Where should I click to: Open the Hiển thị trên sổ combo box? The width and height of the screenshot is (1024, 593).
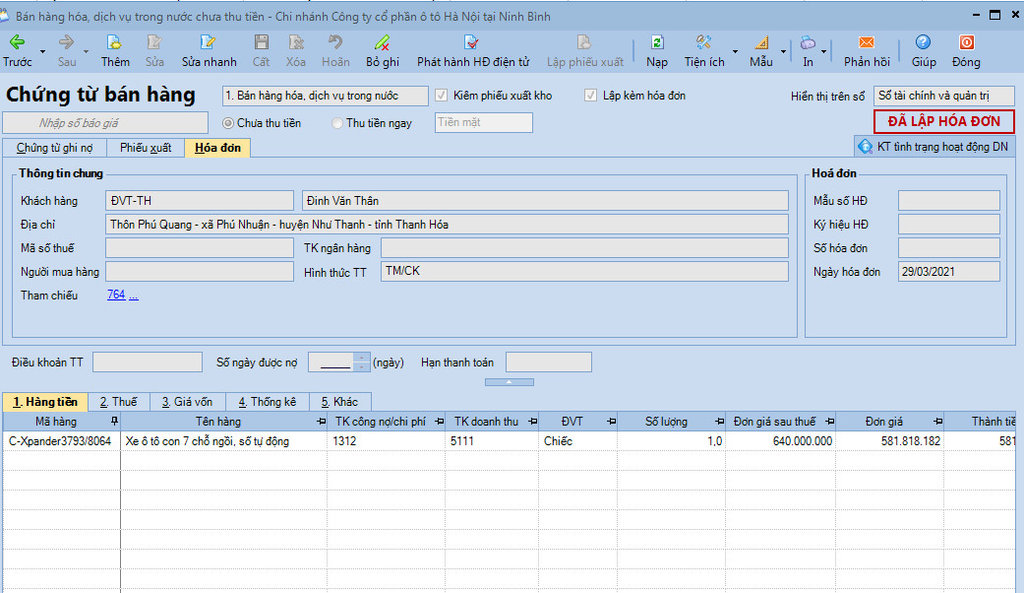pyautogui.click(x=944, y=95)
